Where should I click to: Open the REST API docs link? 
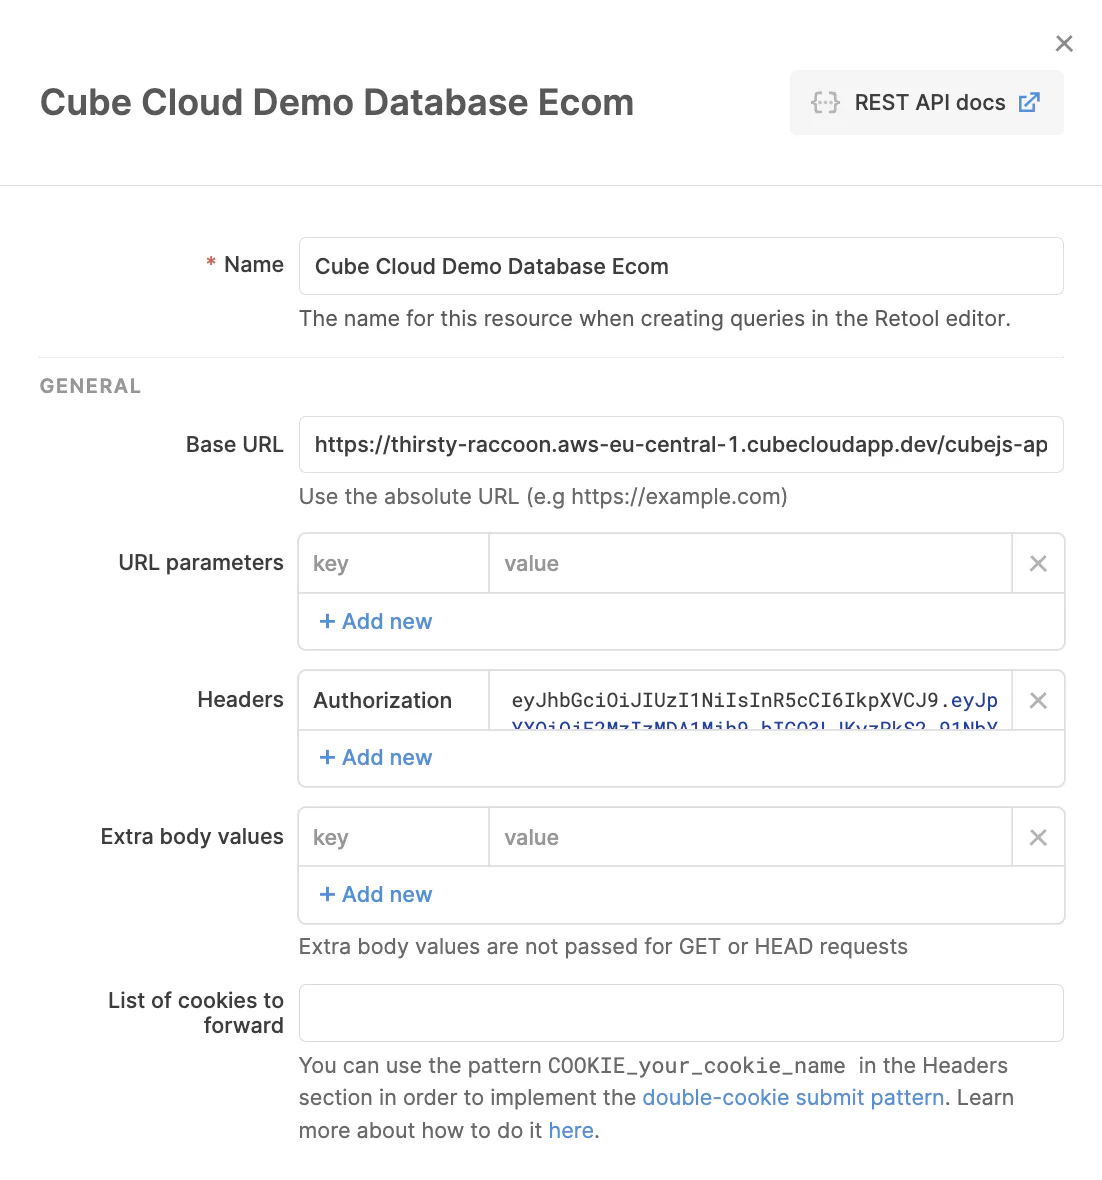click(x=927, y=103)
